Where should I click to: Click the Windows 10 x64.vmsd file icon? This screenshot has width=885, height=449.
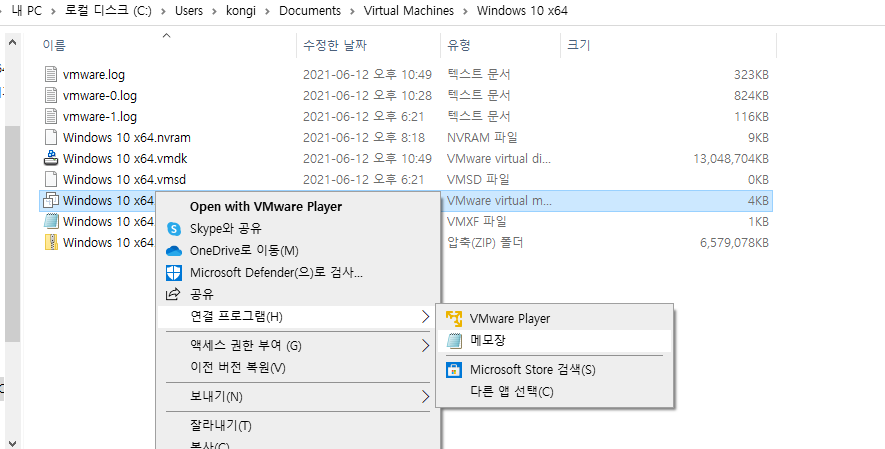pos(51,179)
